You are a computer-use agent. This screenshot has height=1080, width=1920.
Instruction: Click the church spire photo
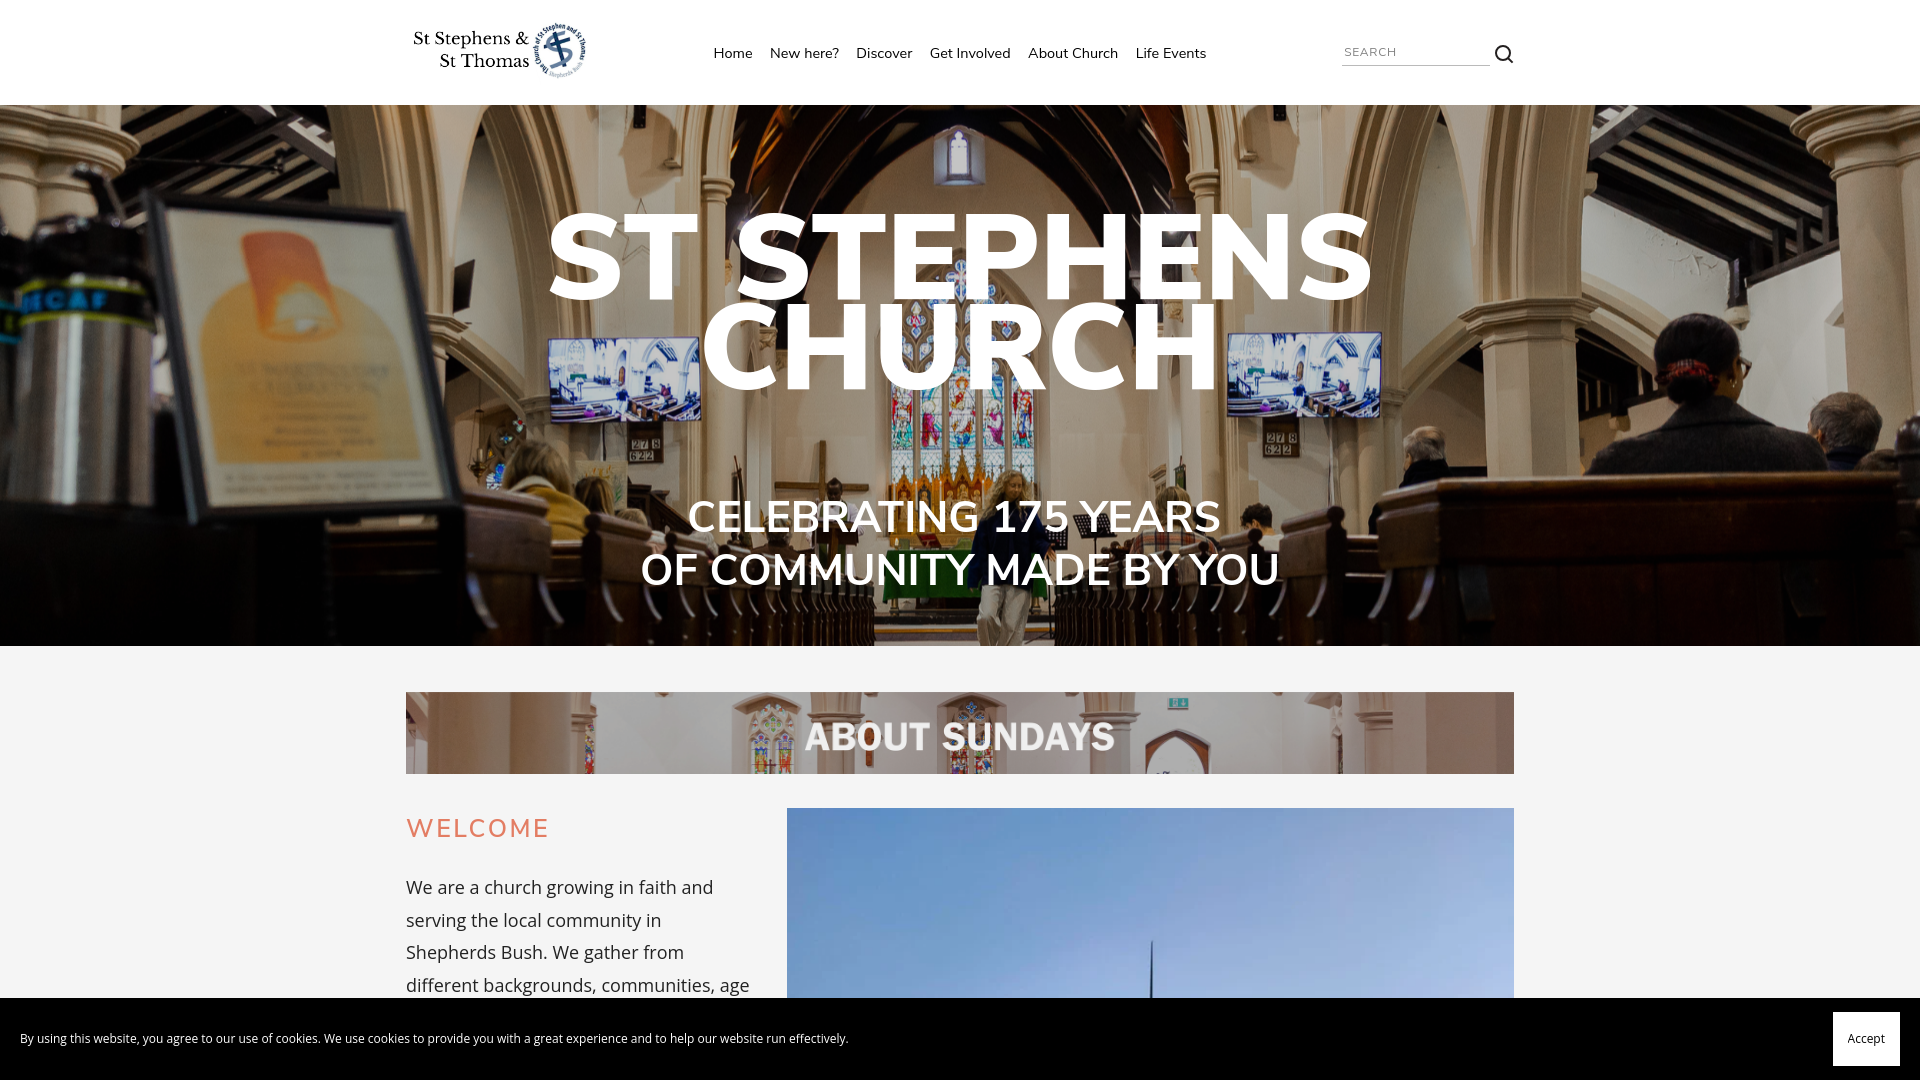pos(1150,903)
